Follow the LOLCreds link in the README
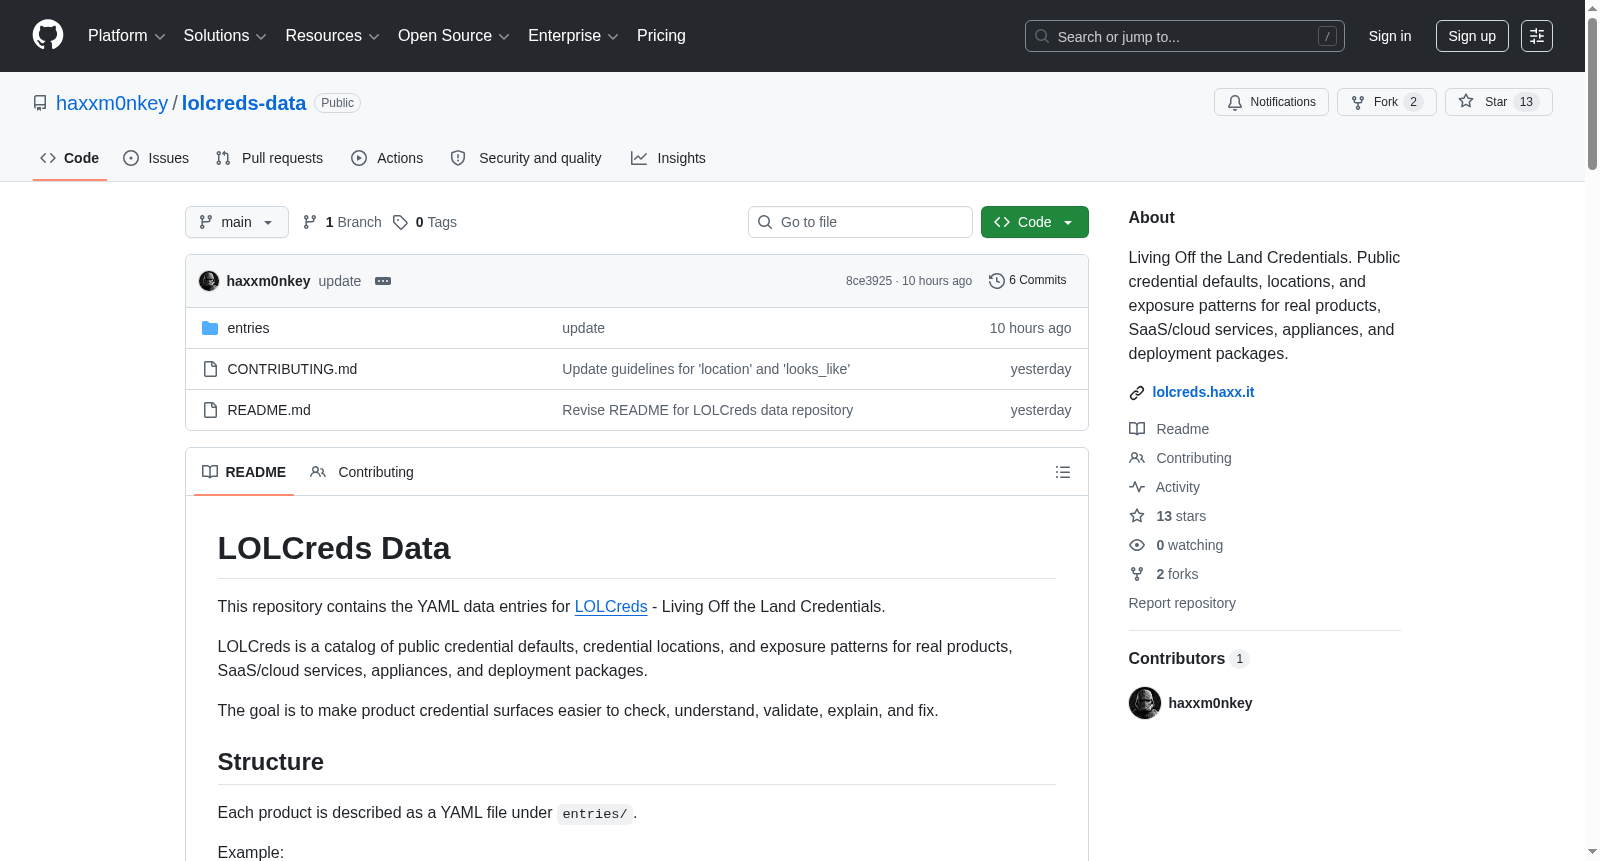The image size is (1600, 861). click(x=611, y=606)
